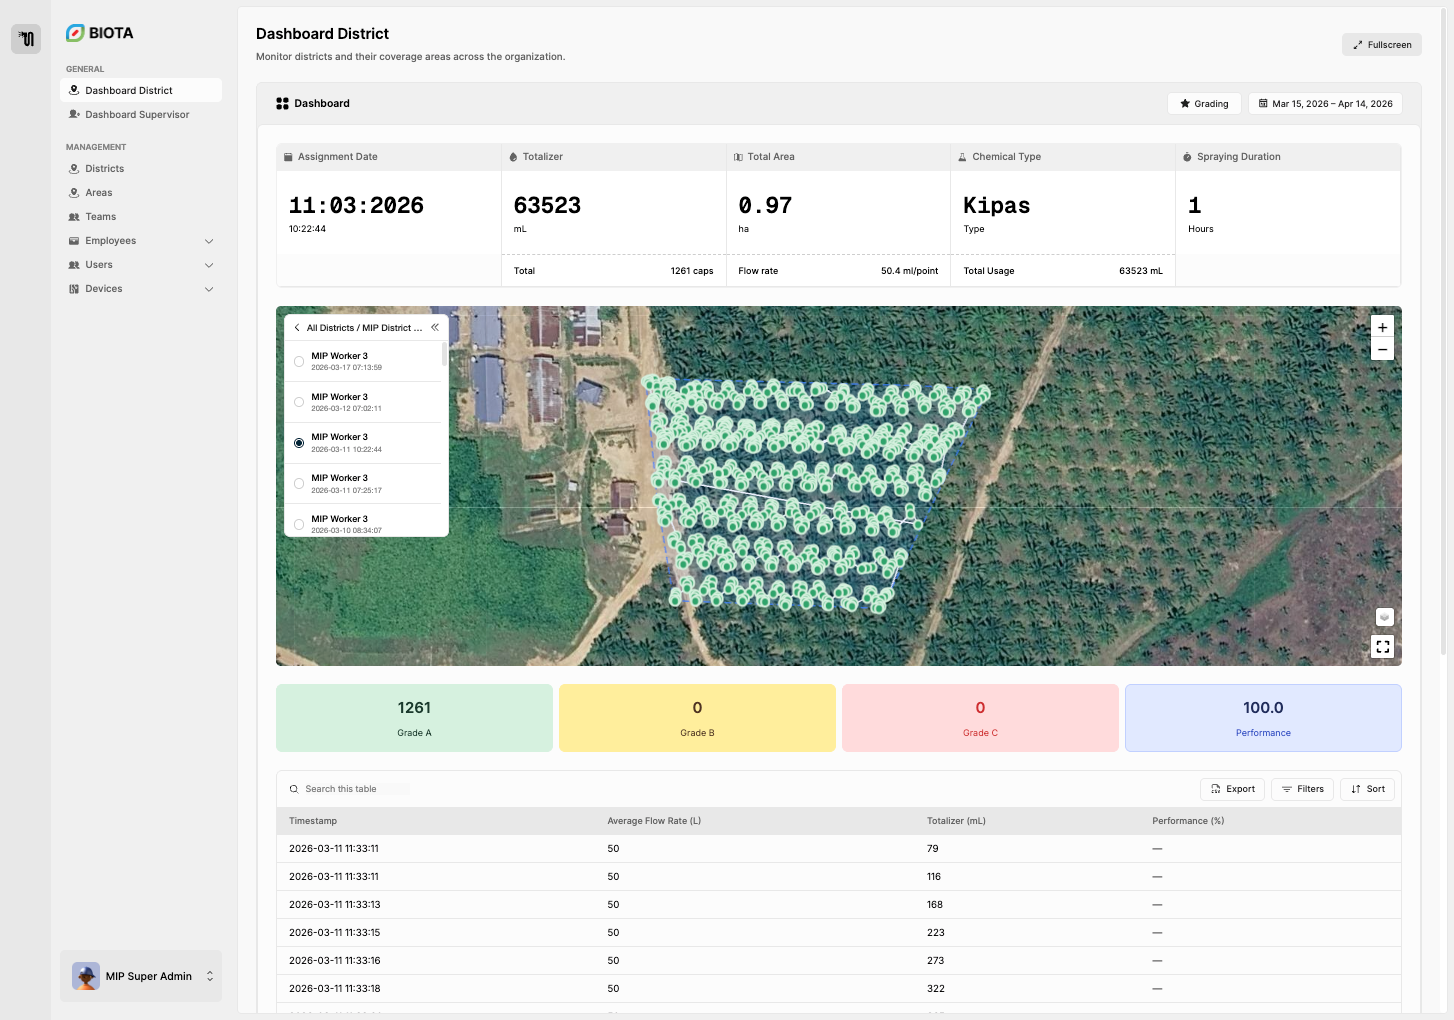Select MIP Worker 3 2026-03-17 radio button
Screen dimensions: 1454x1020
(299, 361)
